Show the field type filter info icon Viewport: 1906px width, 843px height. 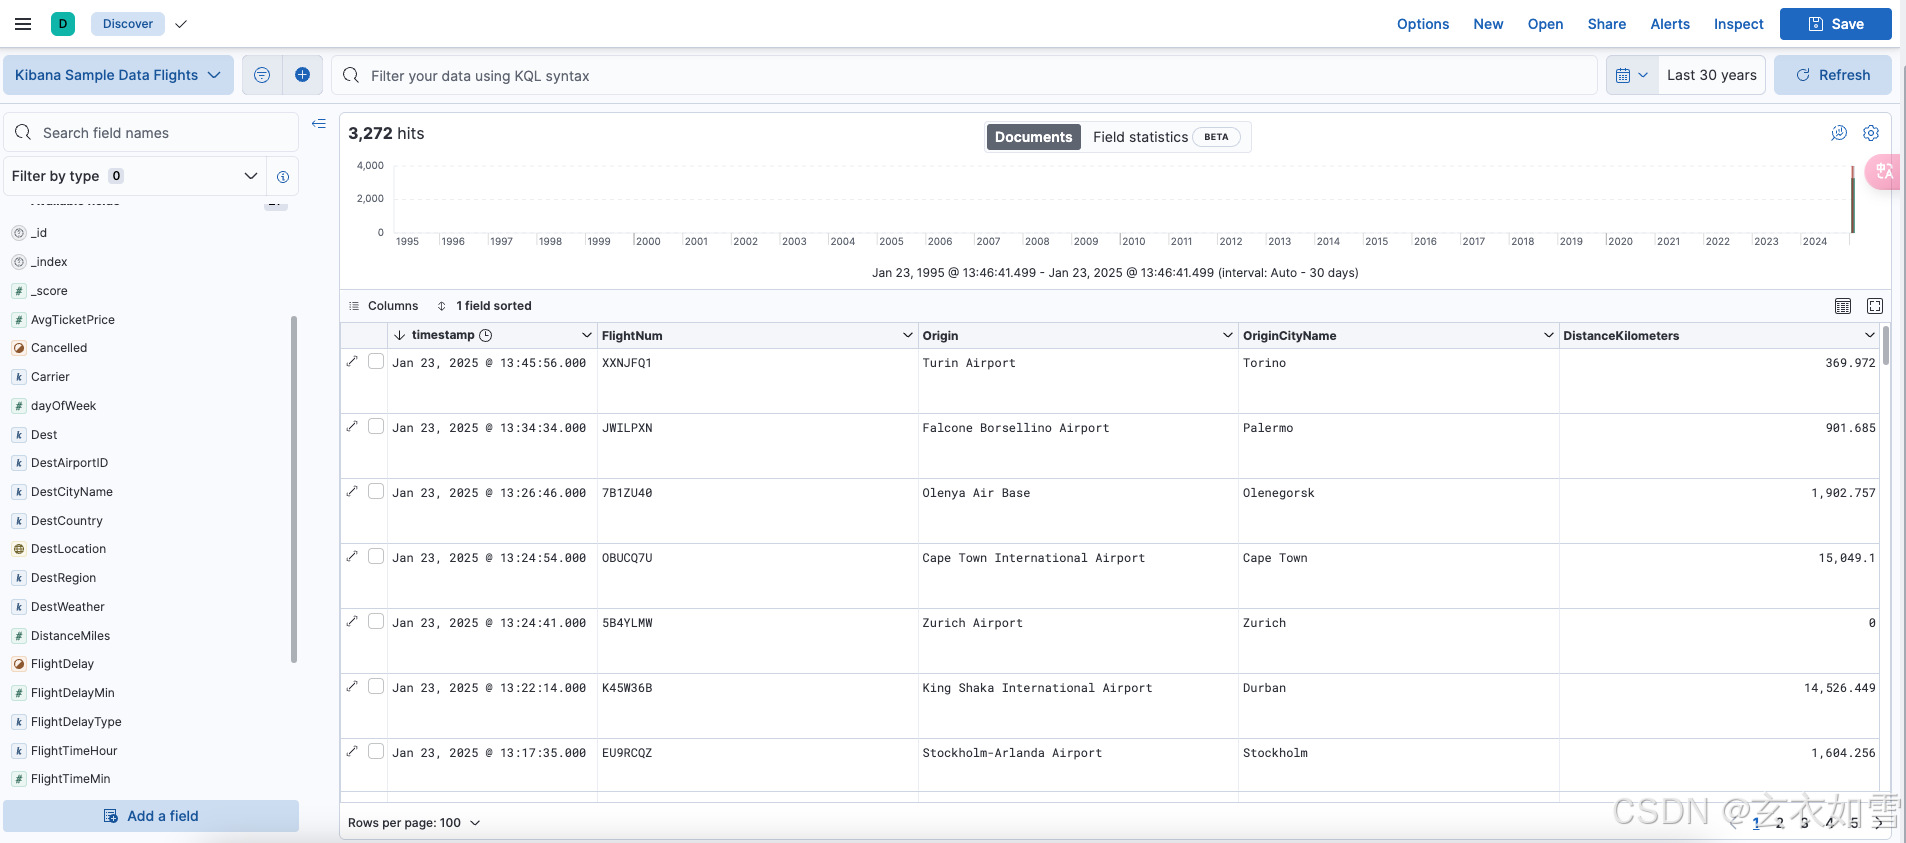tap(283, 176)
